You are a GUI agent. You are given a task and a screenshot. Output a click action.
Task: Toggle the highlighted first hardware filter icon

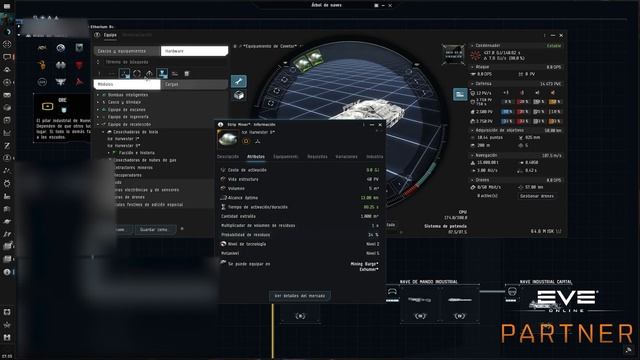pos(124,74)
